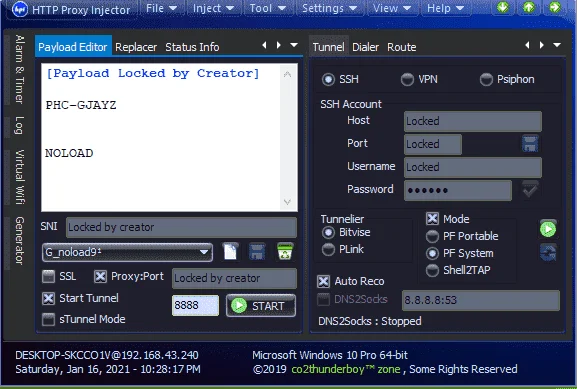The height and width of the screenshot is (389, 577).
Task: Click the save payload floppy icon
Action: 257,252
